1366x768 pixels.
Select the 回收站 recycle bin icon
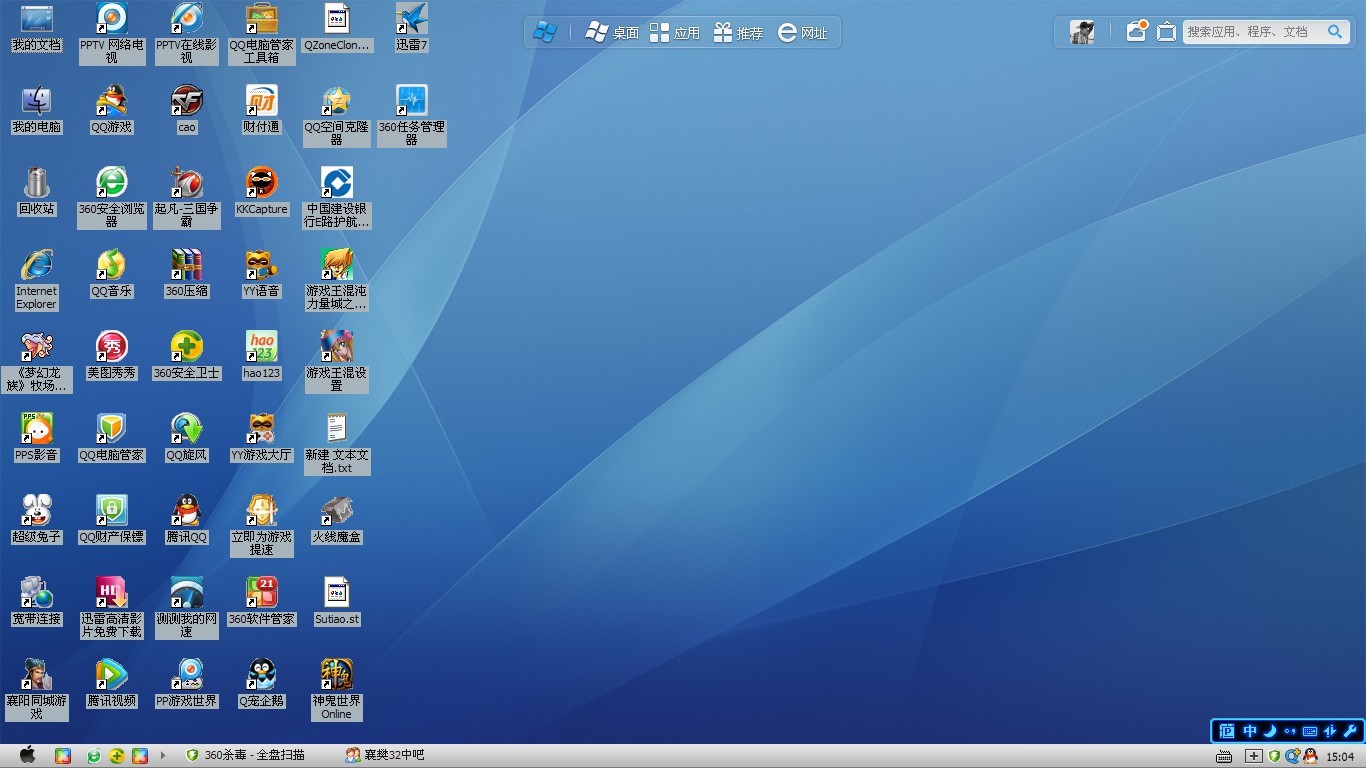pyautogui.click(x=36, y=192)
